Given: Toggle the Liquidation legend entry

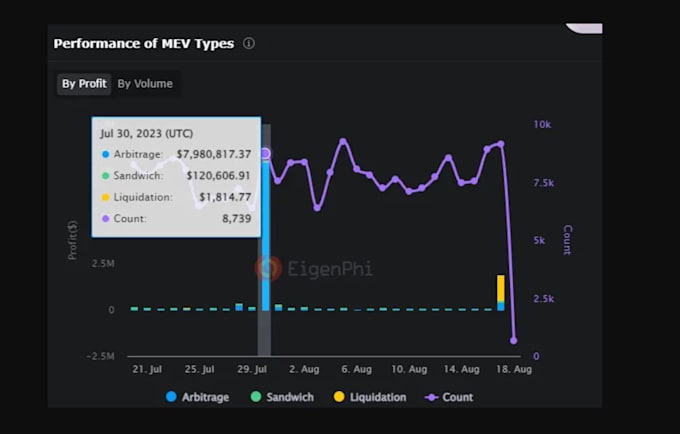Looking at the screenshot, I should pyautogui.click(x=370, y=397).
